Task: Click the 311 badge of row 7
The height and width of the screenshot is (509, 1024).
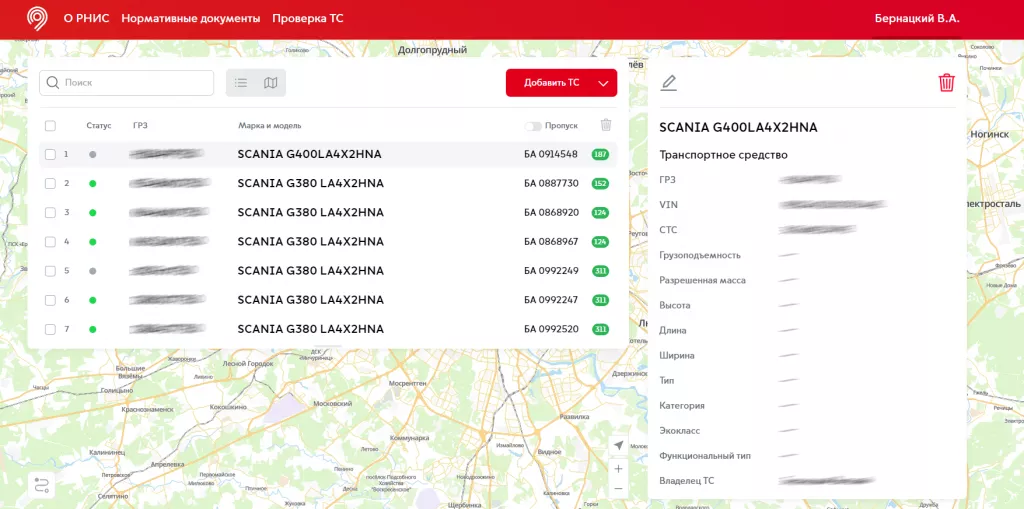Action: point(600,329)
